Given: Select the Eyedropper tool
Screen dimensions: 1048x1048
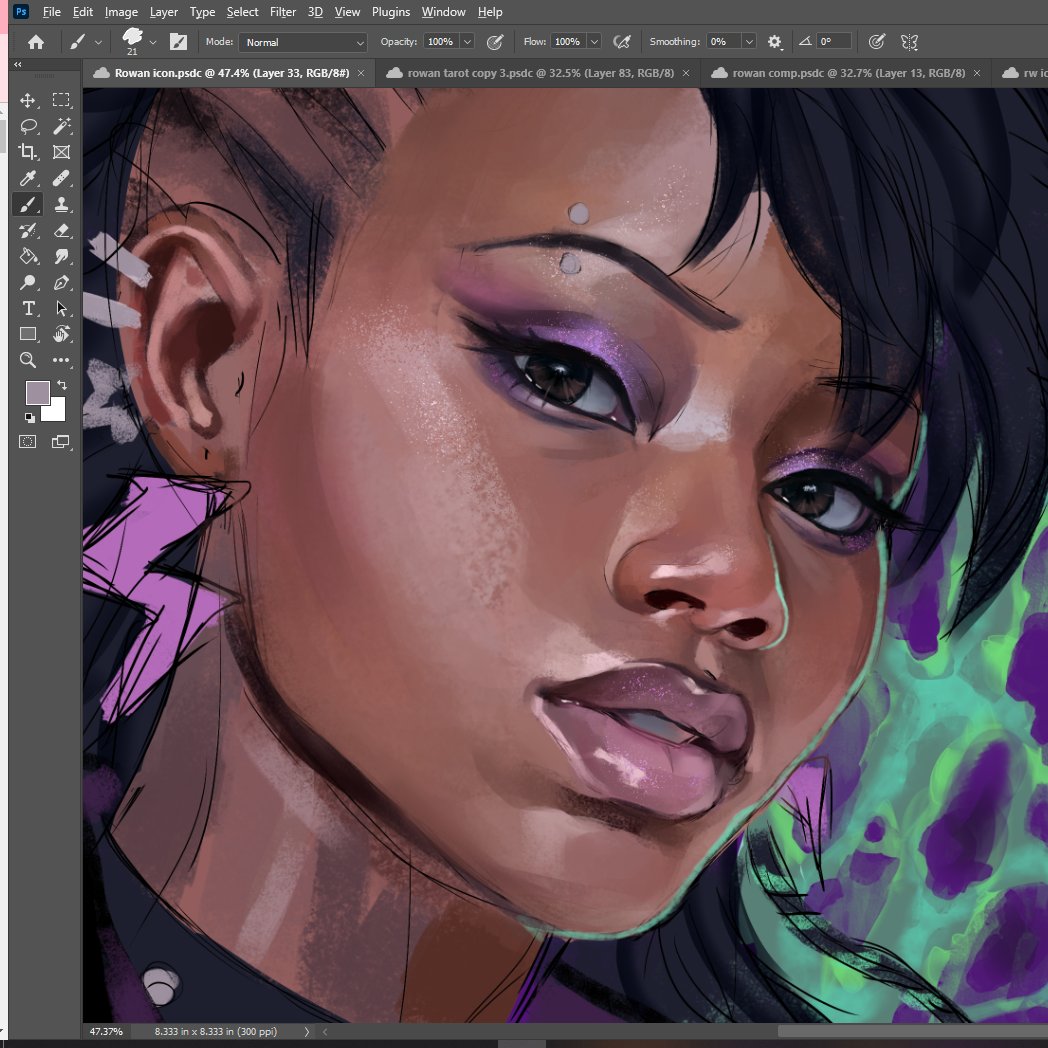Looking at the screenshot, I should coord(27,178).
